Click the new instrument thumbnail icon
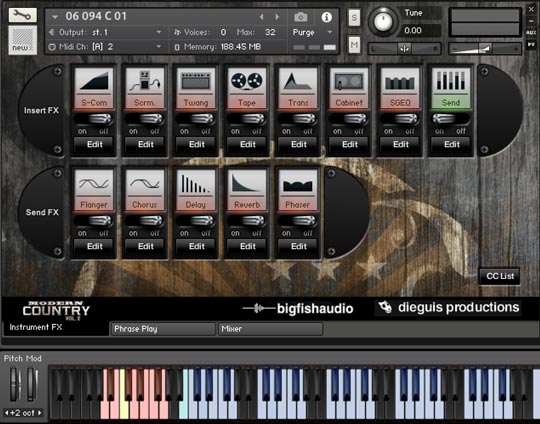This screenshot has width=540, height=424. 22,40
